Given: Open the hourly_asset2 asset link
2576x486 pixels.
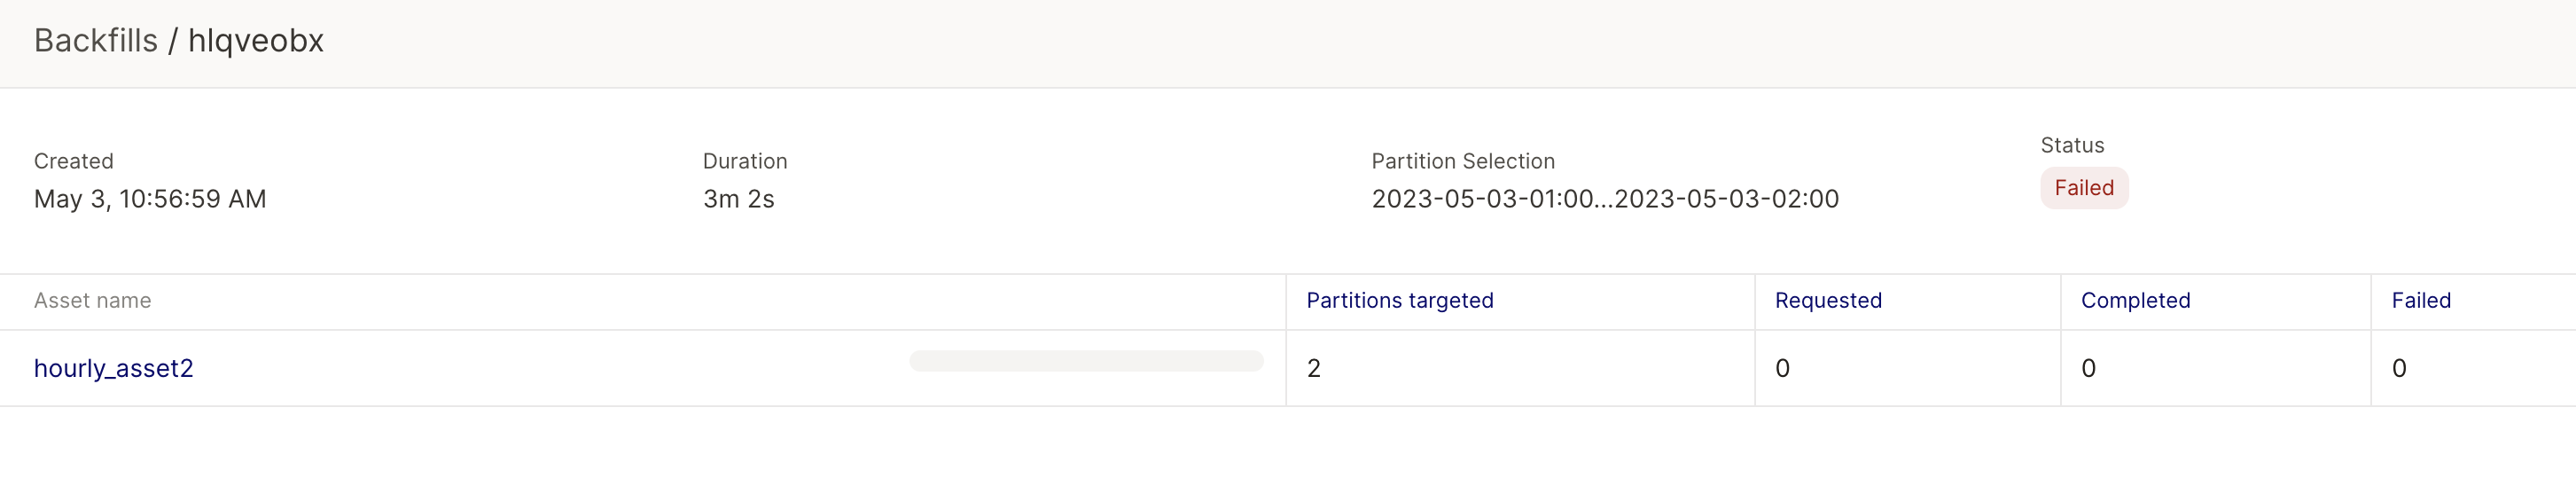Looking at the screenshot, I should (x=114, y=368).
